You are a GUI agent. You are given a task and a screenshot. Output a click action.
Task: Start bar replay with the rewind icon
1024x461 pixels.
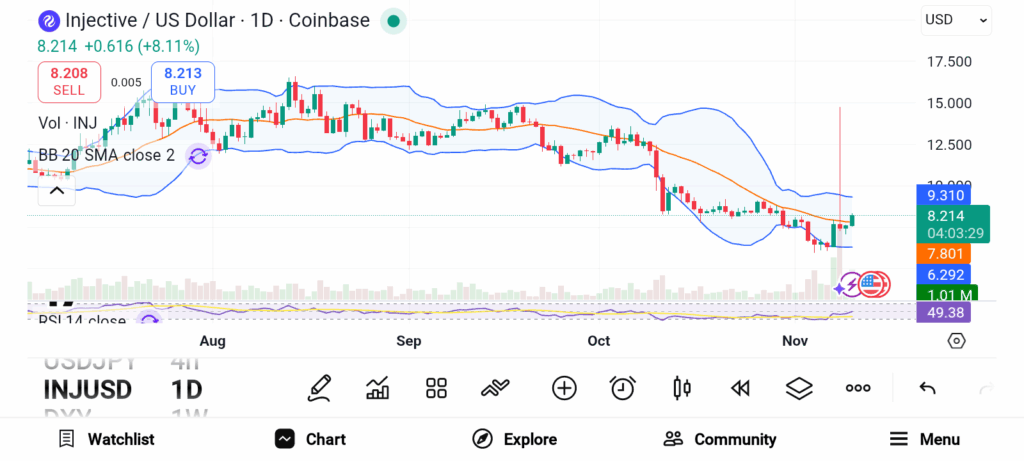[x=740, y=388]
